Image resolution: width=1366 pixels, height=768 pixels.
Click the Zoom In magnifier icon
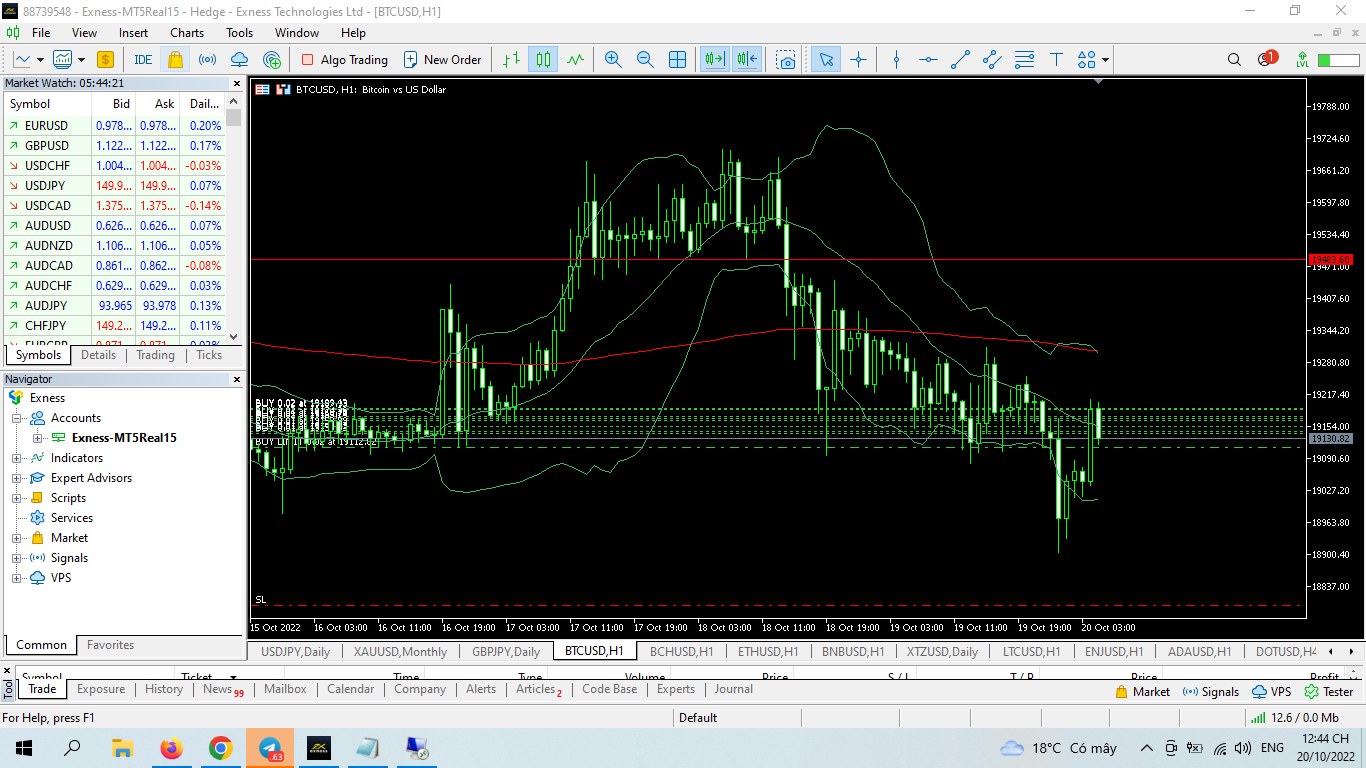[x=613, y=60]
